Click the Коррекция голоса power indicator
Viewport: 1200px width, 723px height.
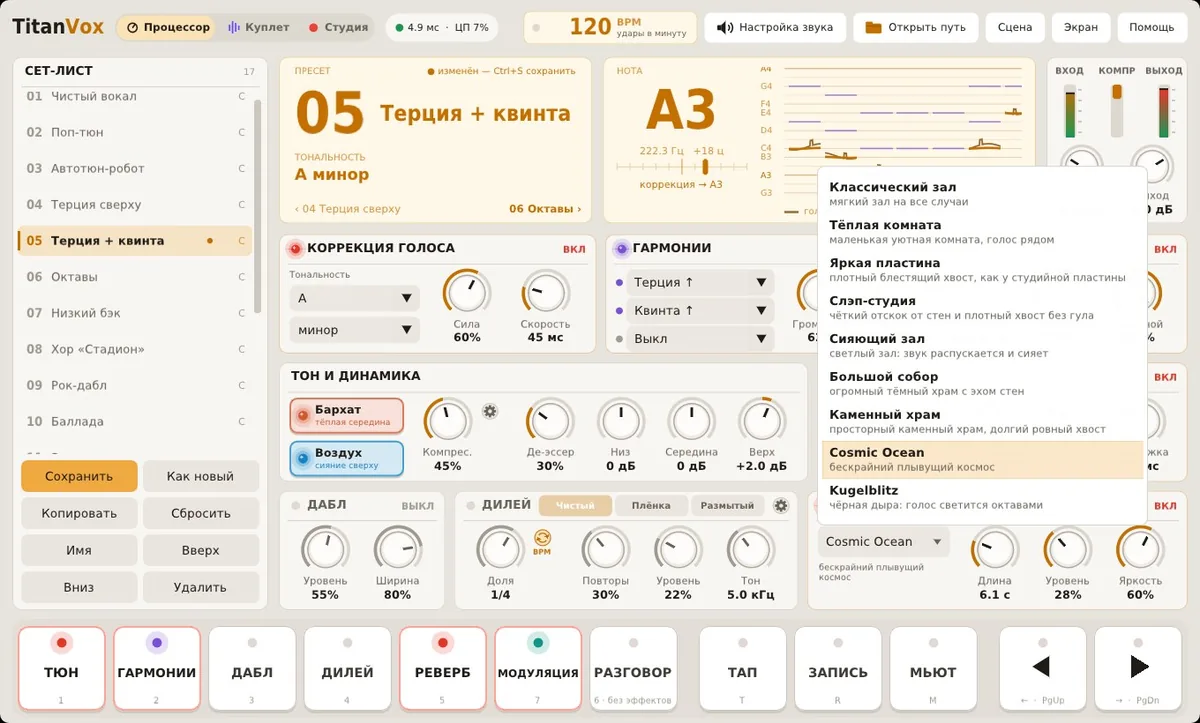pos(295,249)
